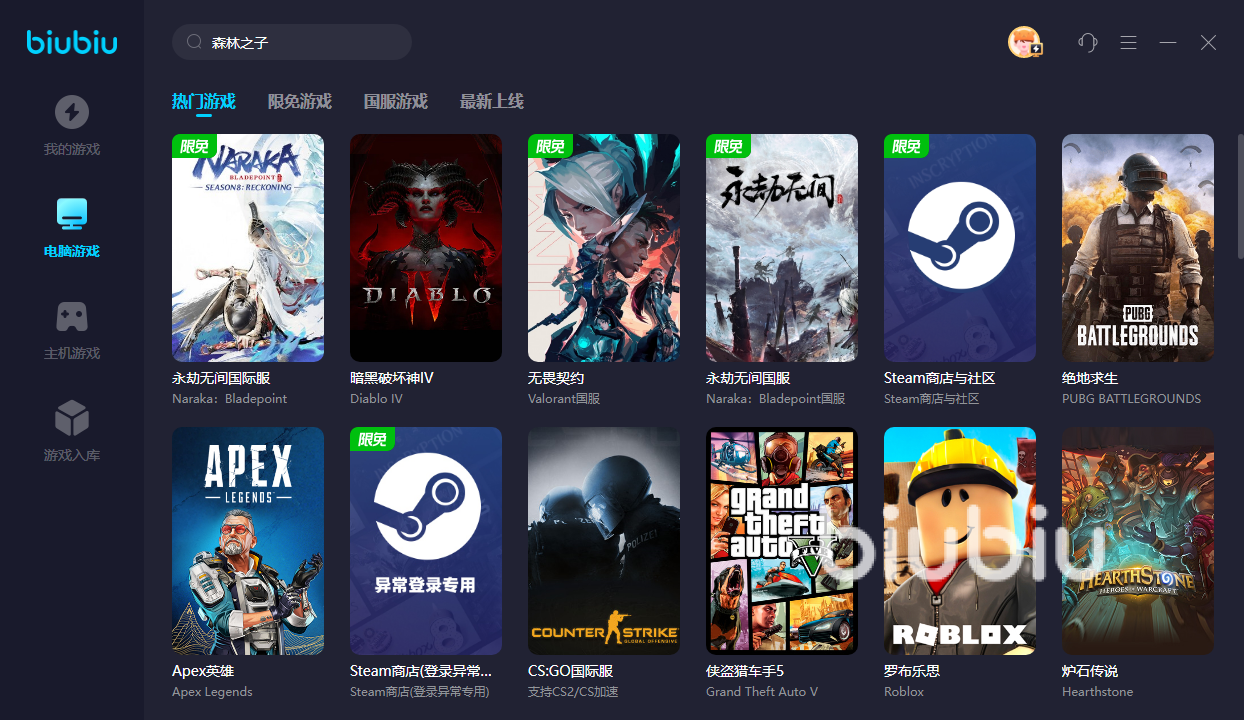This screenshot has width=1244, height=720.
Task: Choose the Grand Theft Auto V cover
Action: [x=782, y=541]
